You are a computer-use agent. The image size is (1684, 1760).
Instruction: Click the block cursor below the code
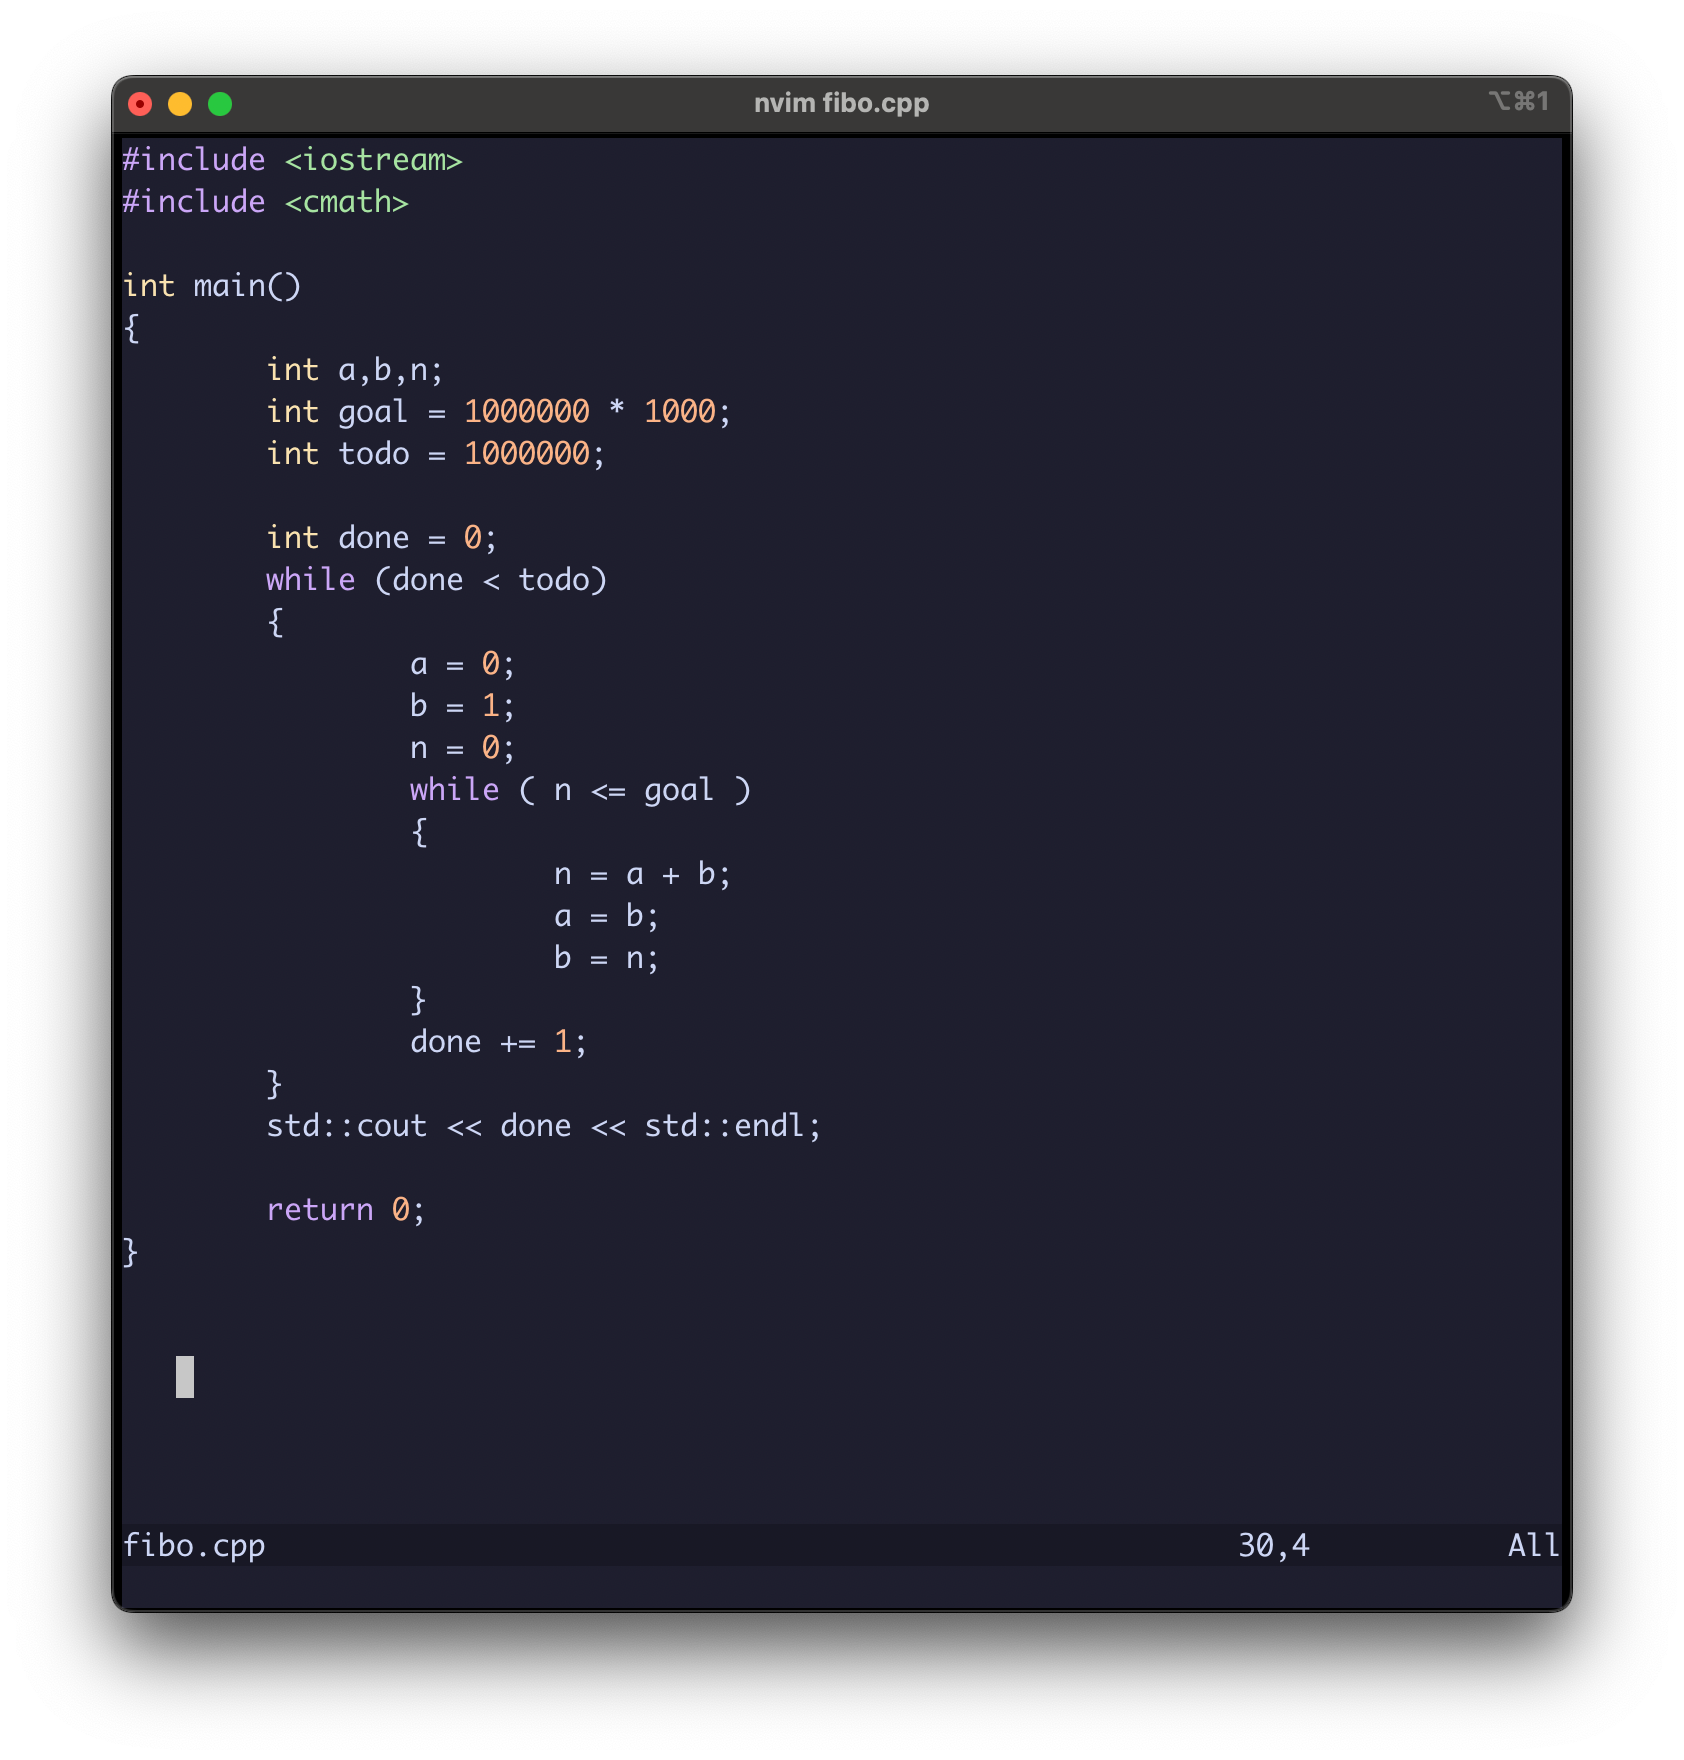[185, 1375]
